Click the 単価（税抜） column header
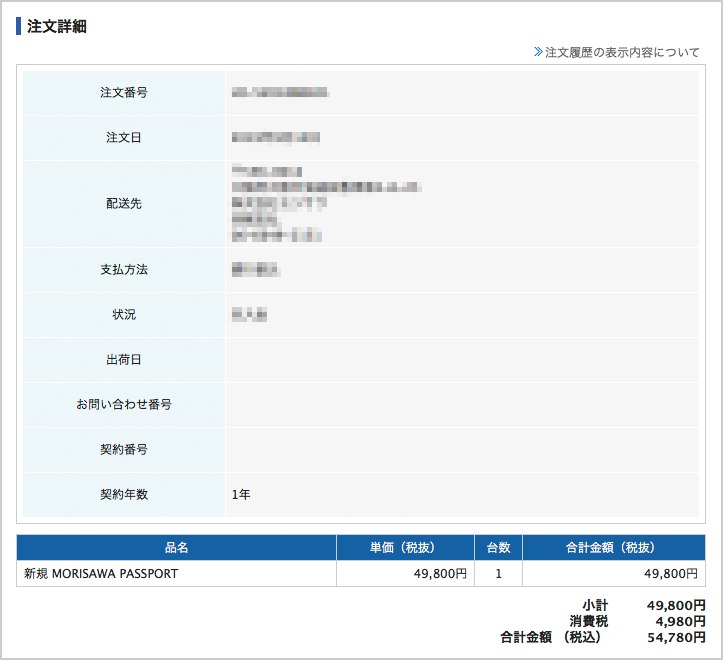 (406, 547)
